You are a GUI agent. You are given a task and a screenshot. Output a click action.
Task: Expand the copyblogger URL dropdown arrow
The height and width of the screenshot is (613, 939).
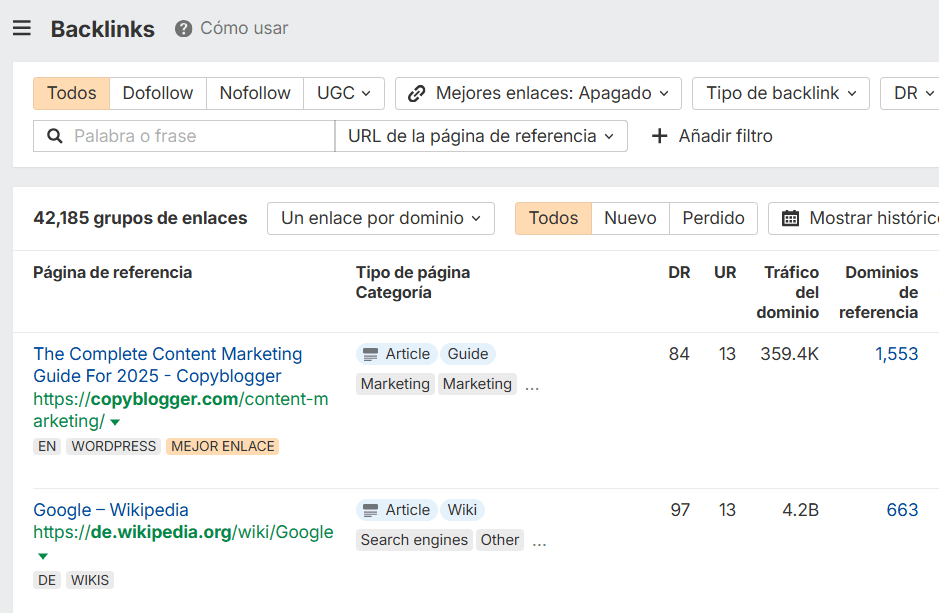[116, 423]
